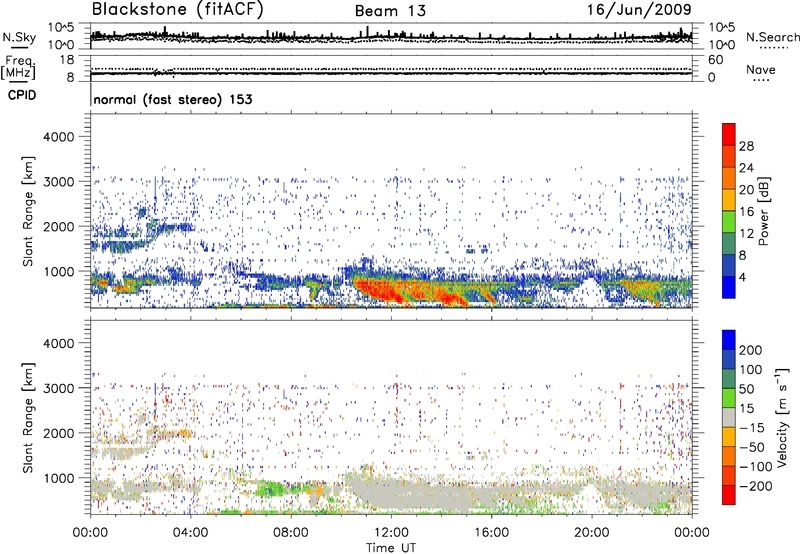Click the '60' Nave axis value
Image resolution: width=800 pixels, height=554 pixels.
(x=715, y=60)
